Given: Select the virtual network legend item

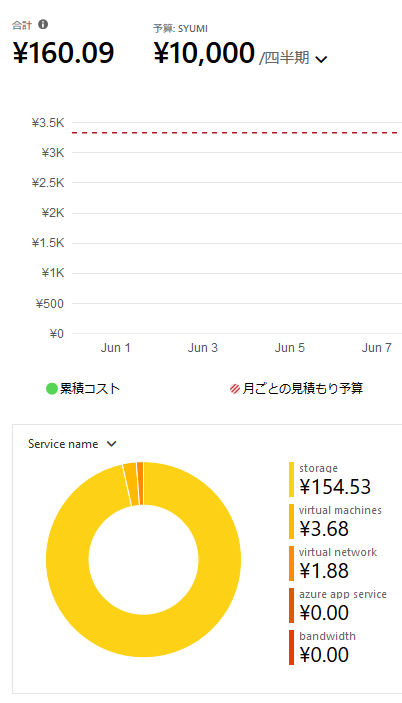Looking at the screenshot, I should (x=333, y=564).
